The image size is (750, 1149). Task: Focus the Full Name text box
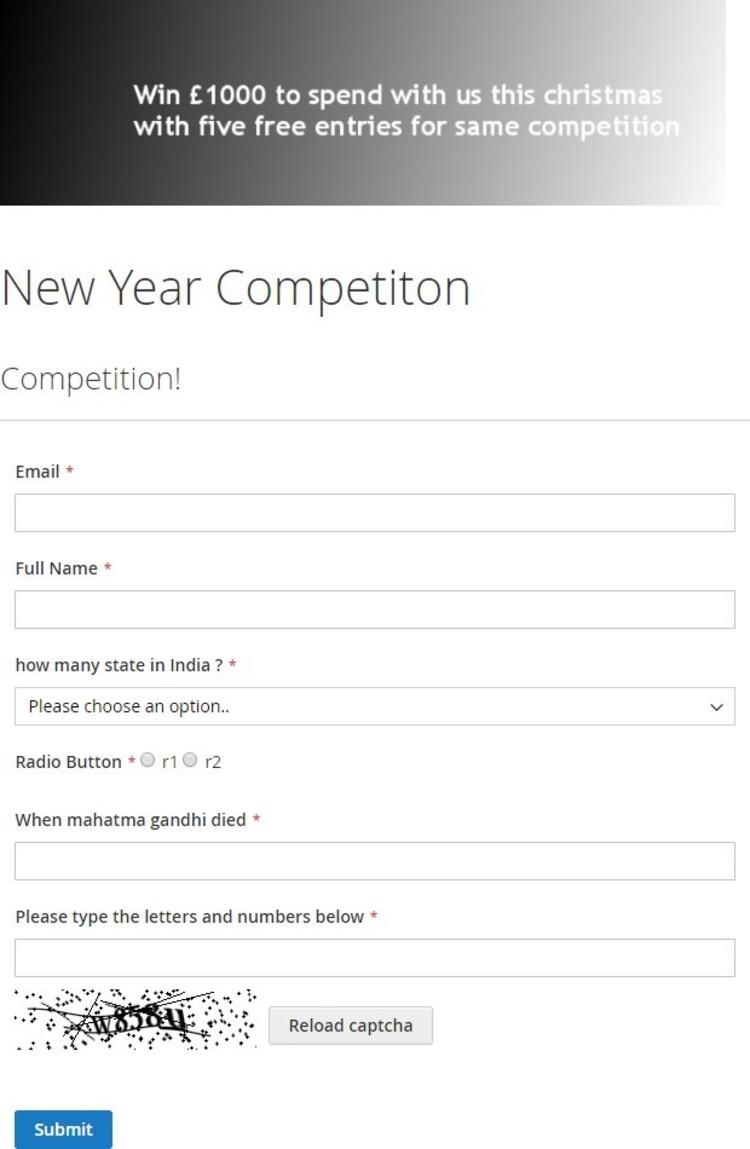coord(374,610)
